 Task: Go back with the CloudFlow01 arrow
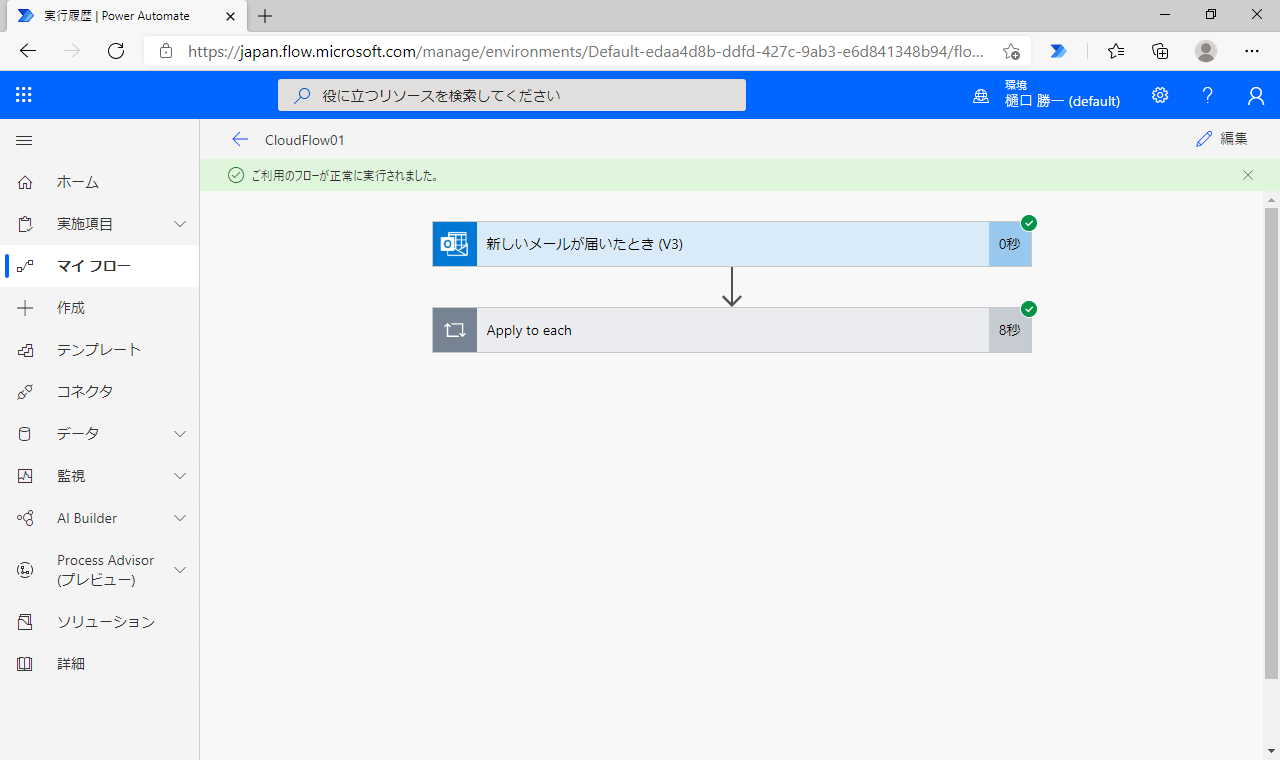point(239,140)
